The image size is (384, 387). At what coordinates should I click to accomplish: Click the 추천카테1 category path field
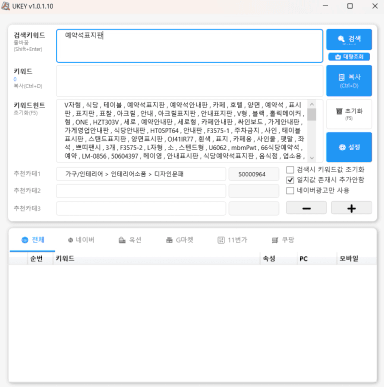(x=141, y=174)
